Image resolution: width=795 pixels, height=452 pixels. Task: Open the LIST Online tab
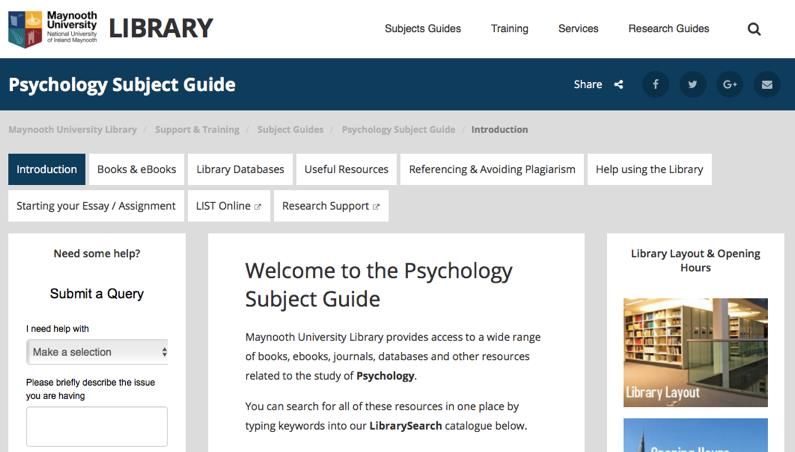(229, 206)
